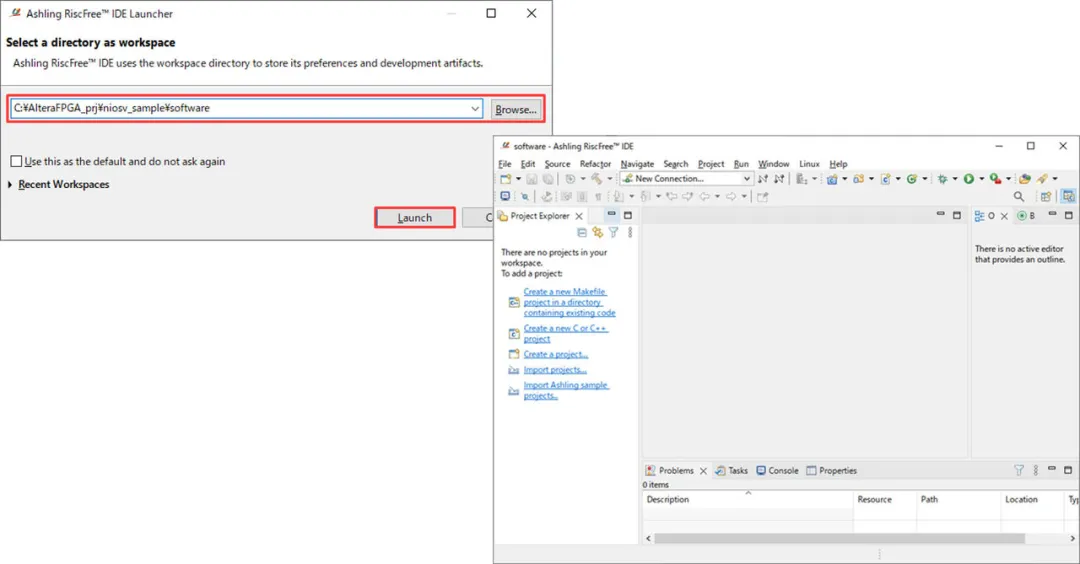Click the 'Import projects...' link
Viewport: 1080px width, 564px height.
click(554, 370)
